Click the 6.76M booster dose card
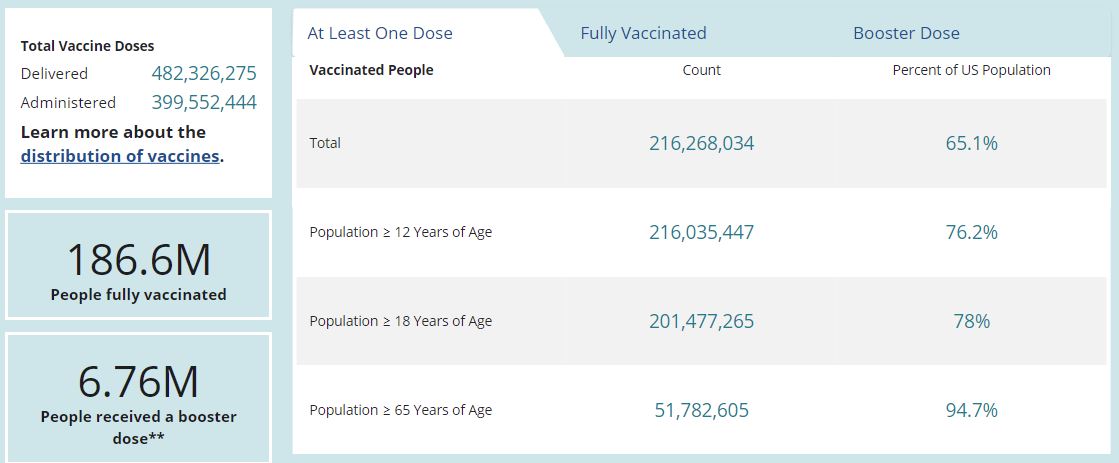 click(x=138, y=397)
